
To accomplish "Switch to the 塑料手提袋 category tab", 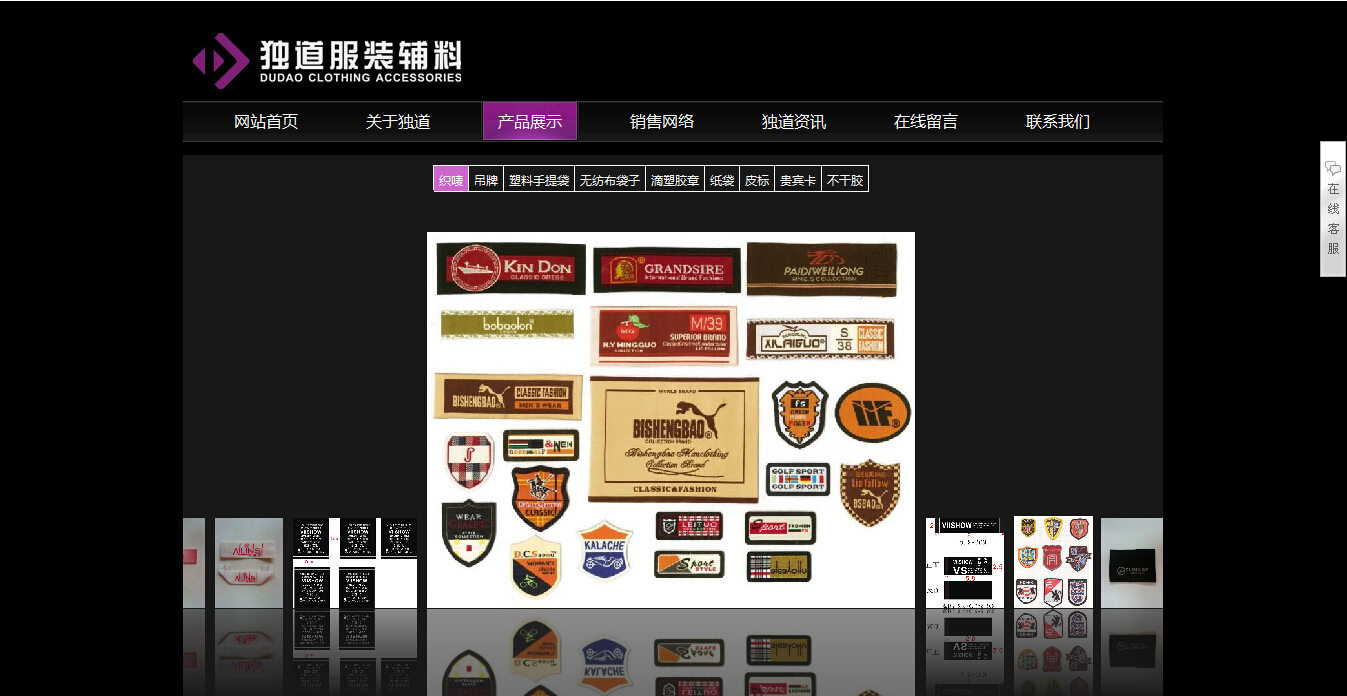I will click(539, 179).
